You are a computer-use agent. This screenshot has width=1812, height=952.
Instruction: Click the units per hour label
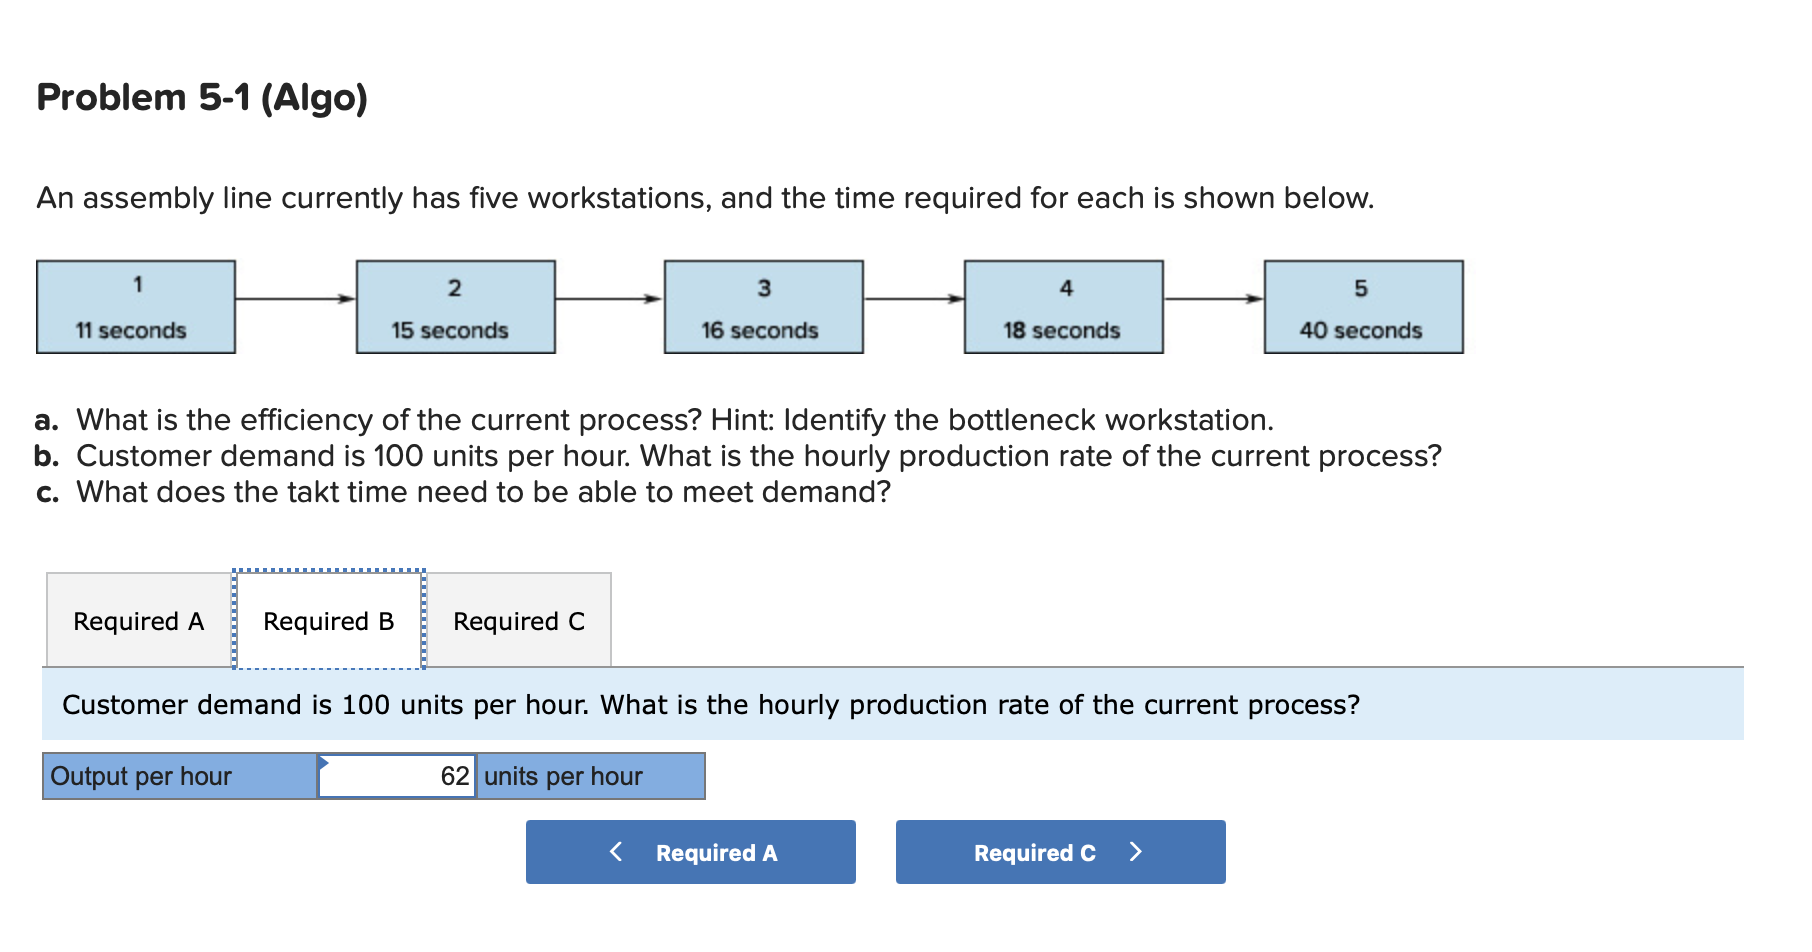[x=562, y=776]
